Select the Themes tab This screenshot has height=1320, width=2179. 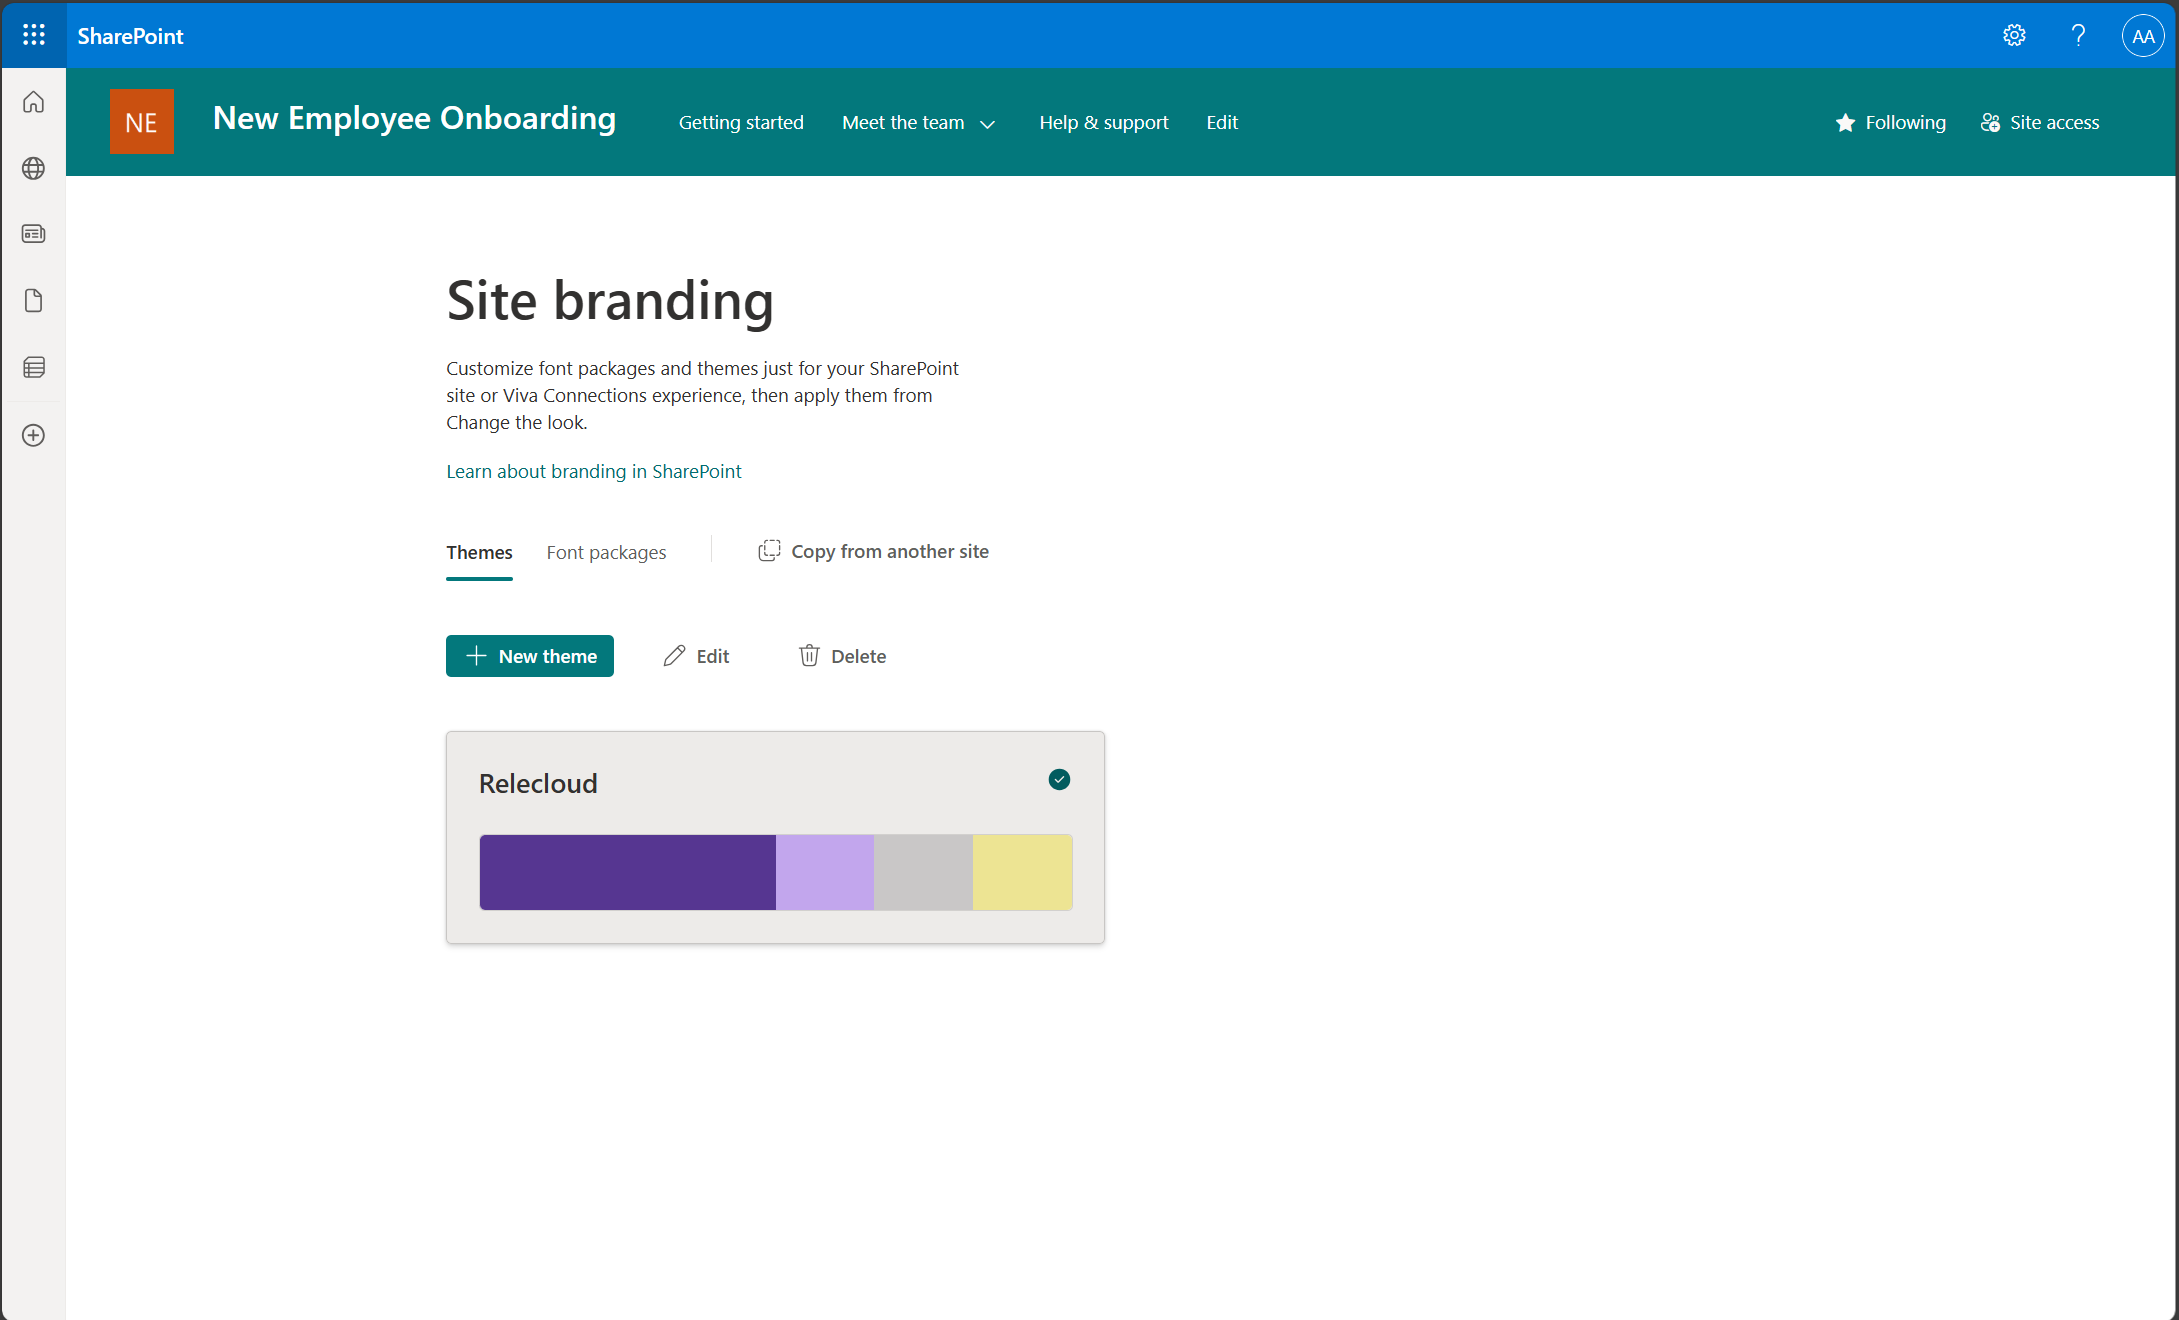point(479,552)
